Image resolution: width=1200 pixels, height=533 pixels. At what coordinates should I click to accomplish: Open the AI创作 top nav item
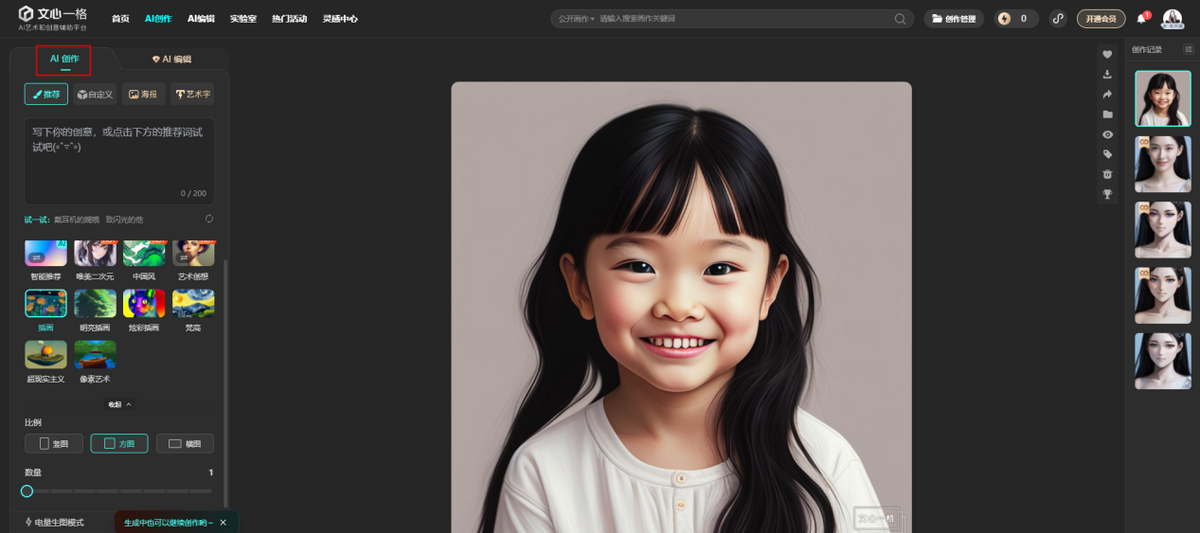pyautogui.click(x=158, y=19)
